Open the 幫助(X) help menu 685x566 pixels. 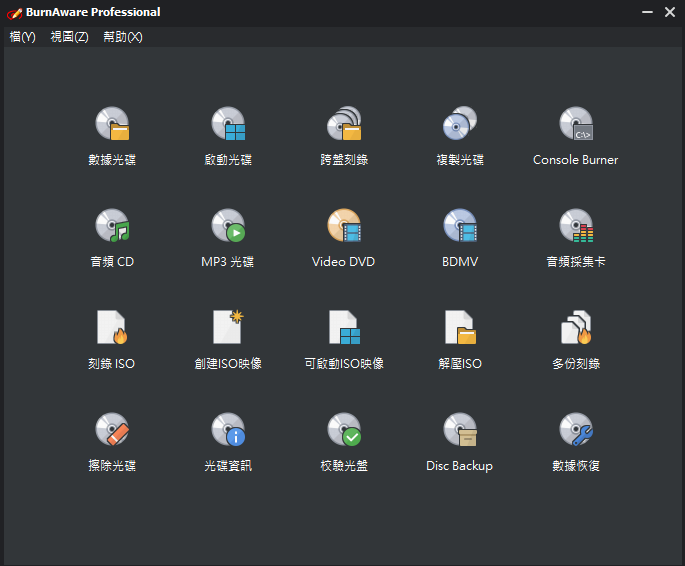coord(123,37)
